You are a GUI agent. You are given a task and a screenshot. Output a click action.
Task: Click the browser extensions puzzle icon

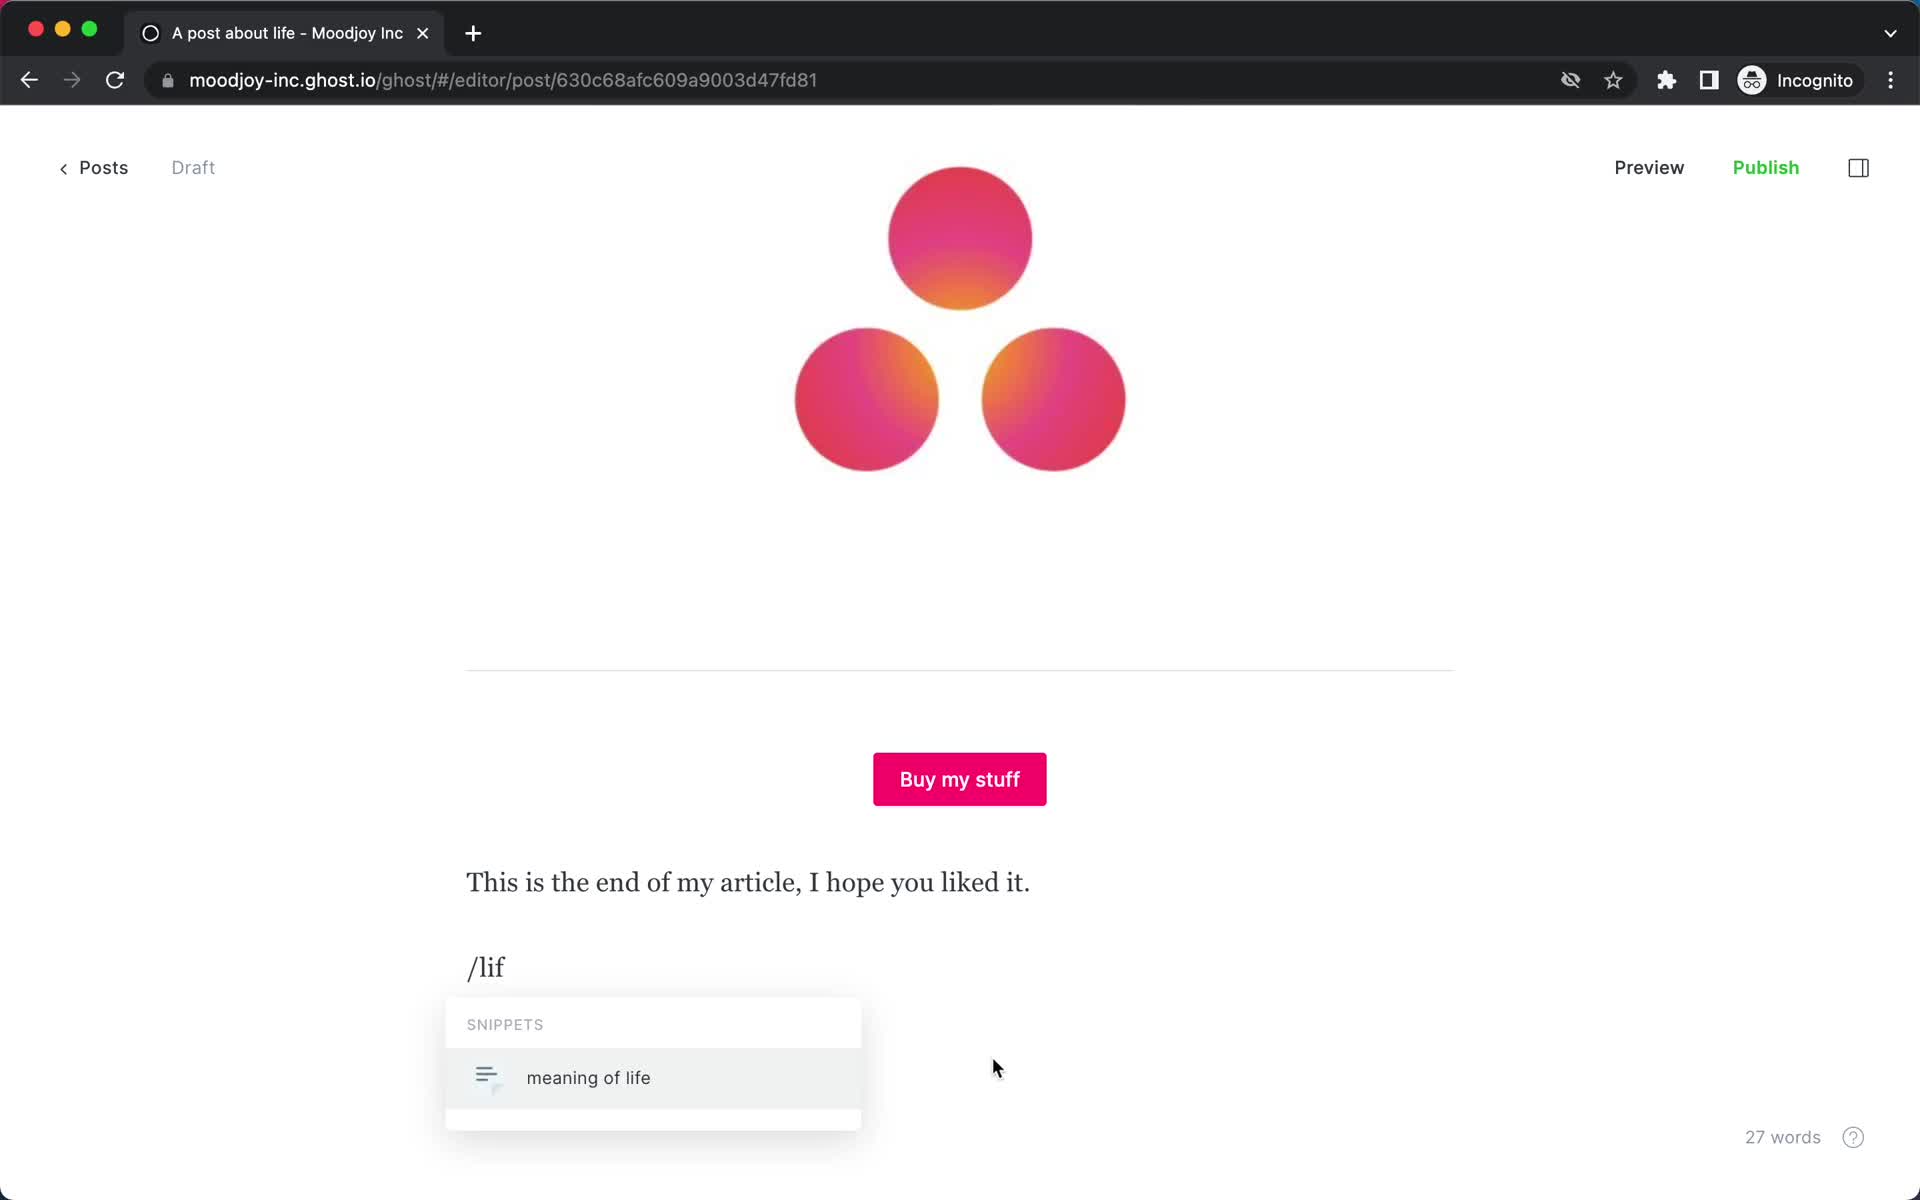(1666, 80)
